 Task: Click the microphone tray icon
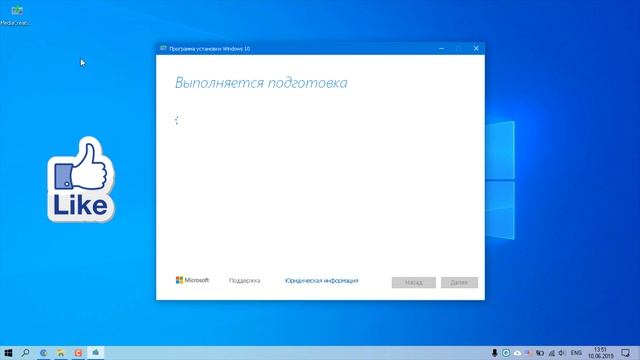coord(494,353)
